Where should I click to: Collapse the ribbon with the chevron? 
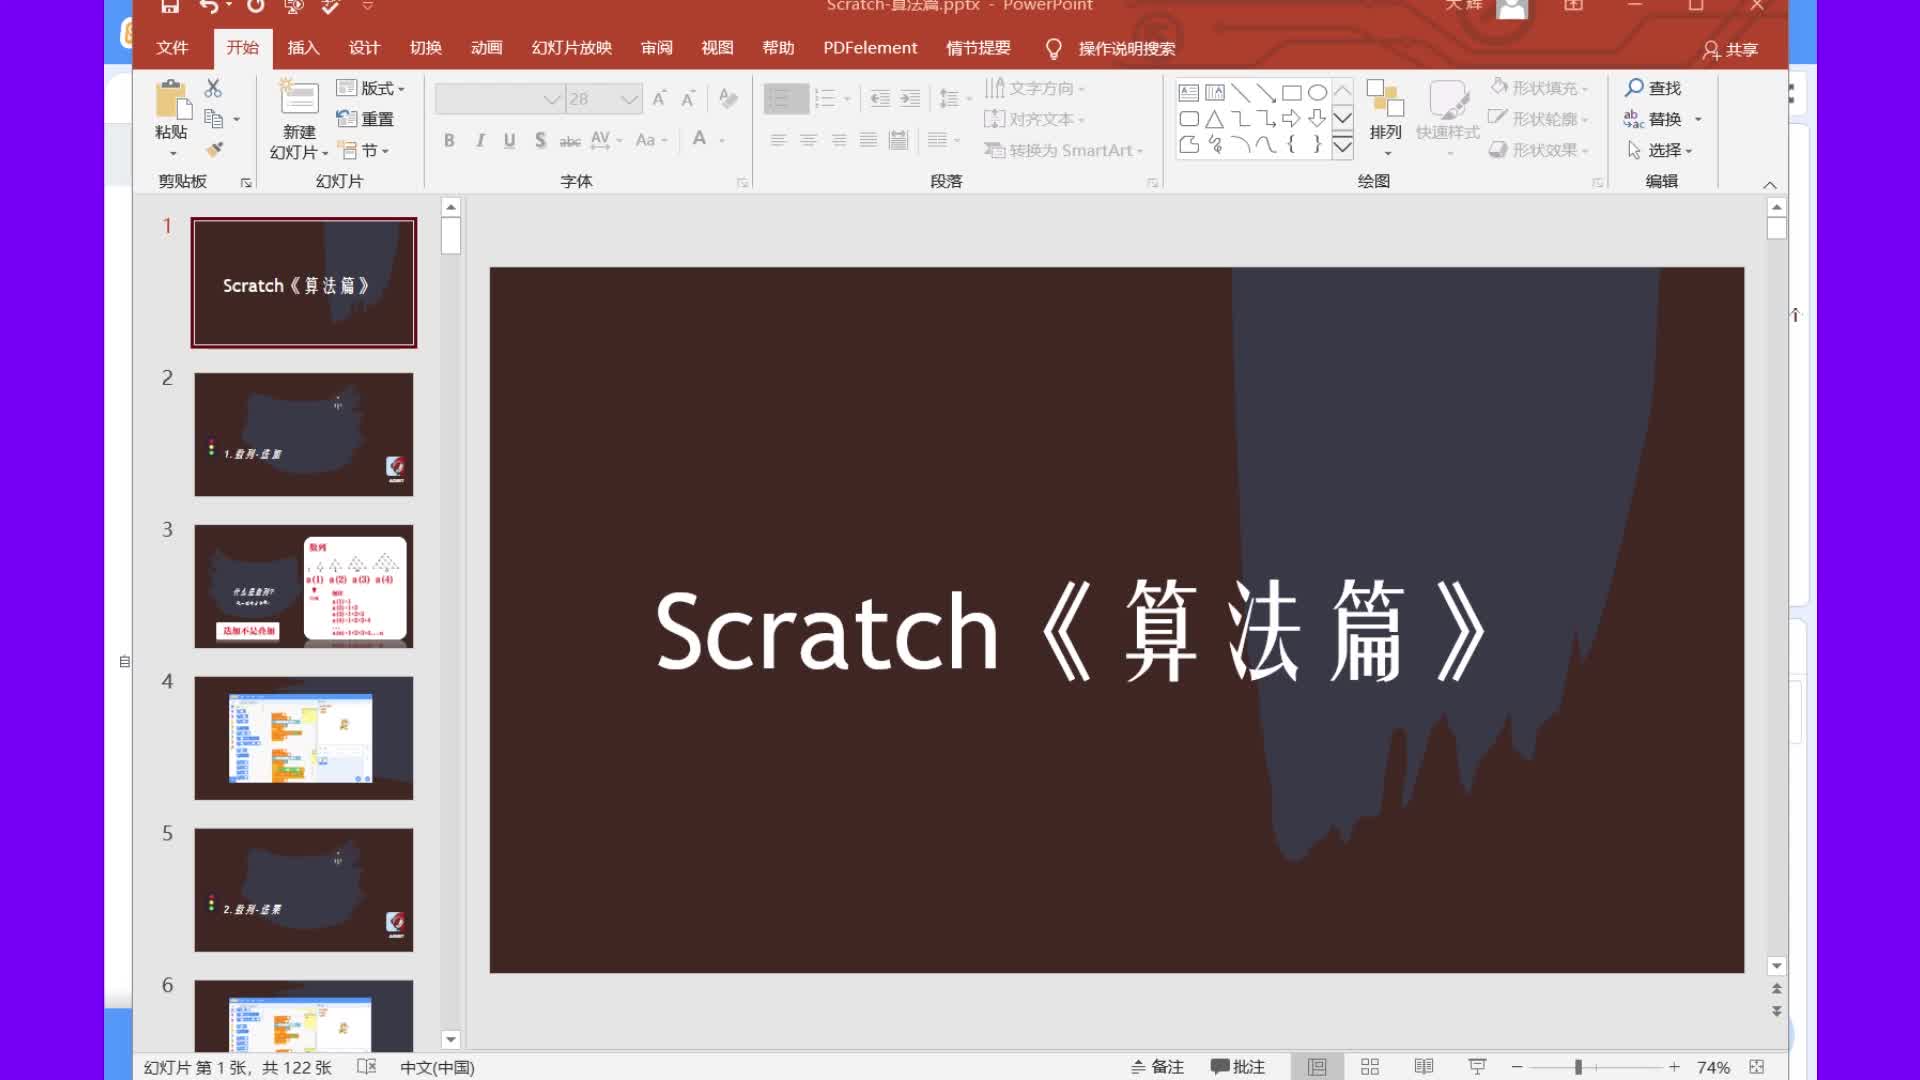point(1770,185)
